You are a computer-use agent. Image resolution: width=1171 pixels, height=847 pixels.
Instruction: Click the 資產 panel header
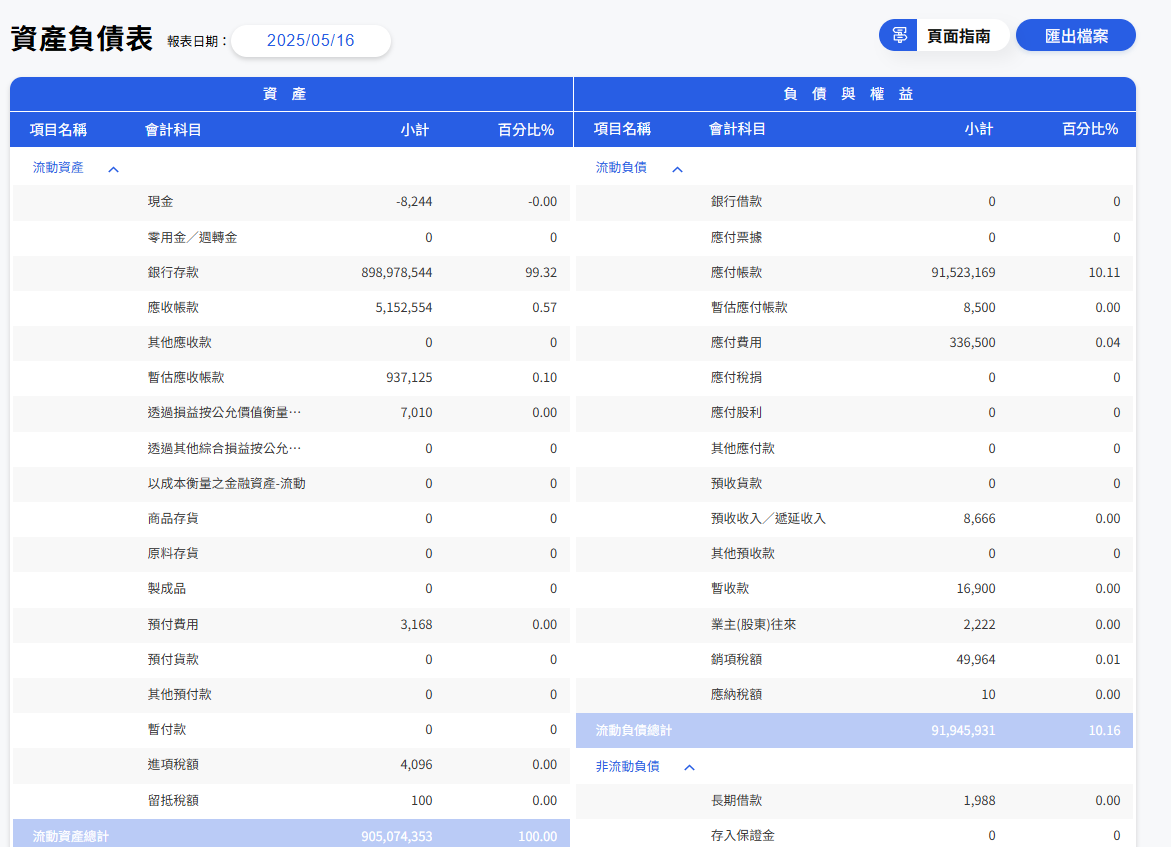tap(291, 94)
